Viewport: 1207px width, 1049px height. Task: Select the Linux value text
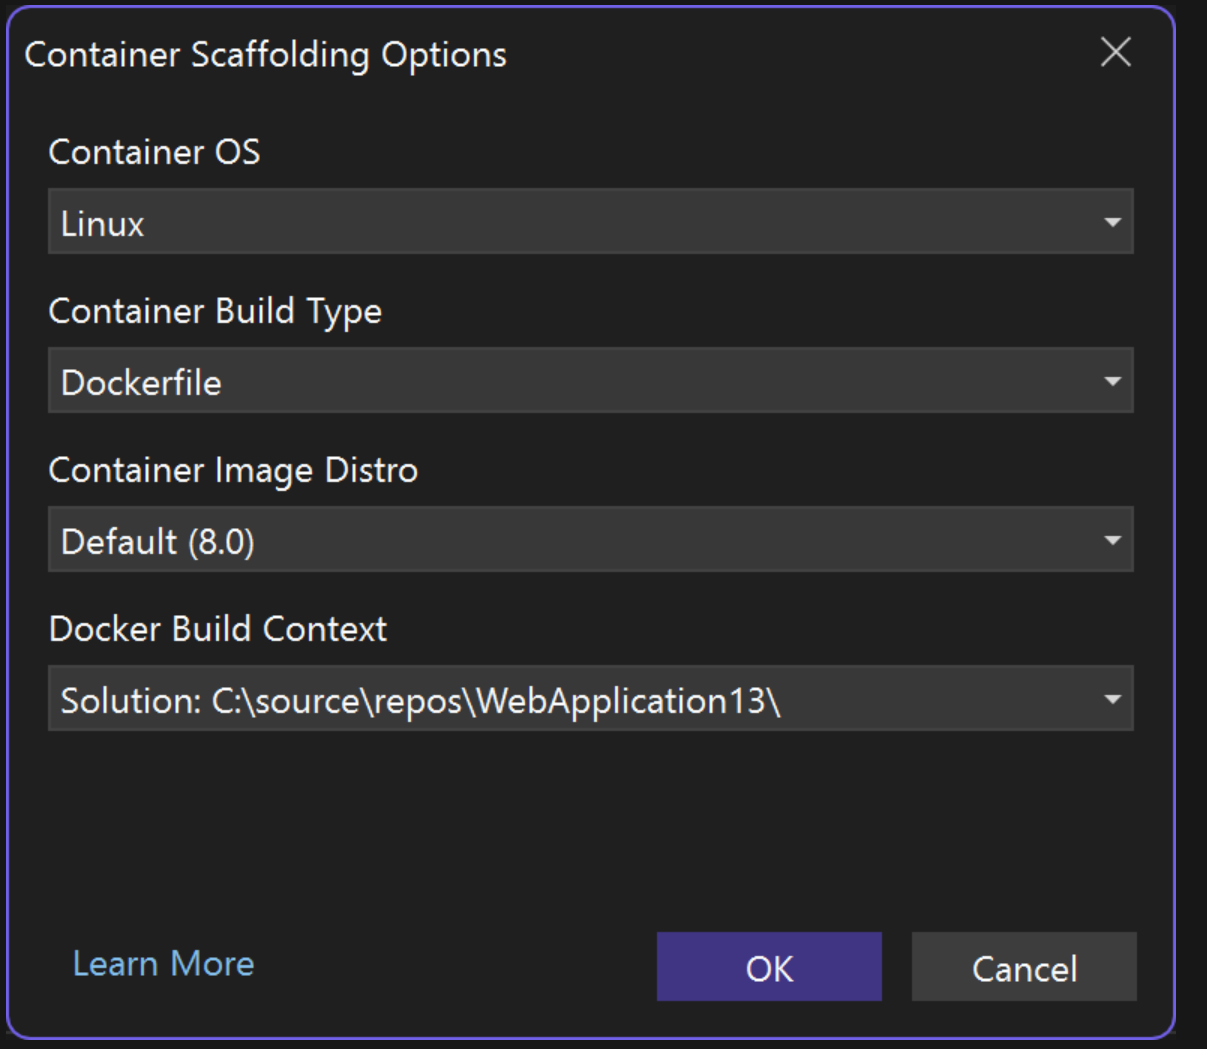coord(102,223)
